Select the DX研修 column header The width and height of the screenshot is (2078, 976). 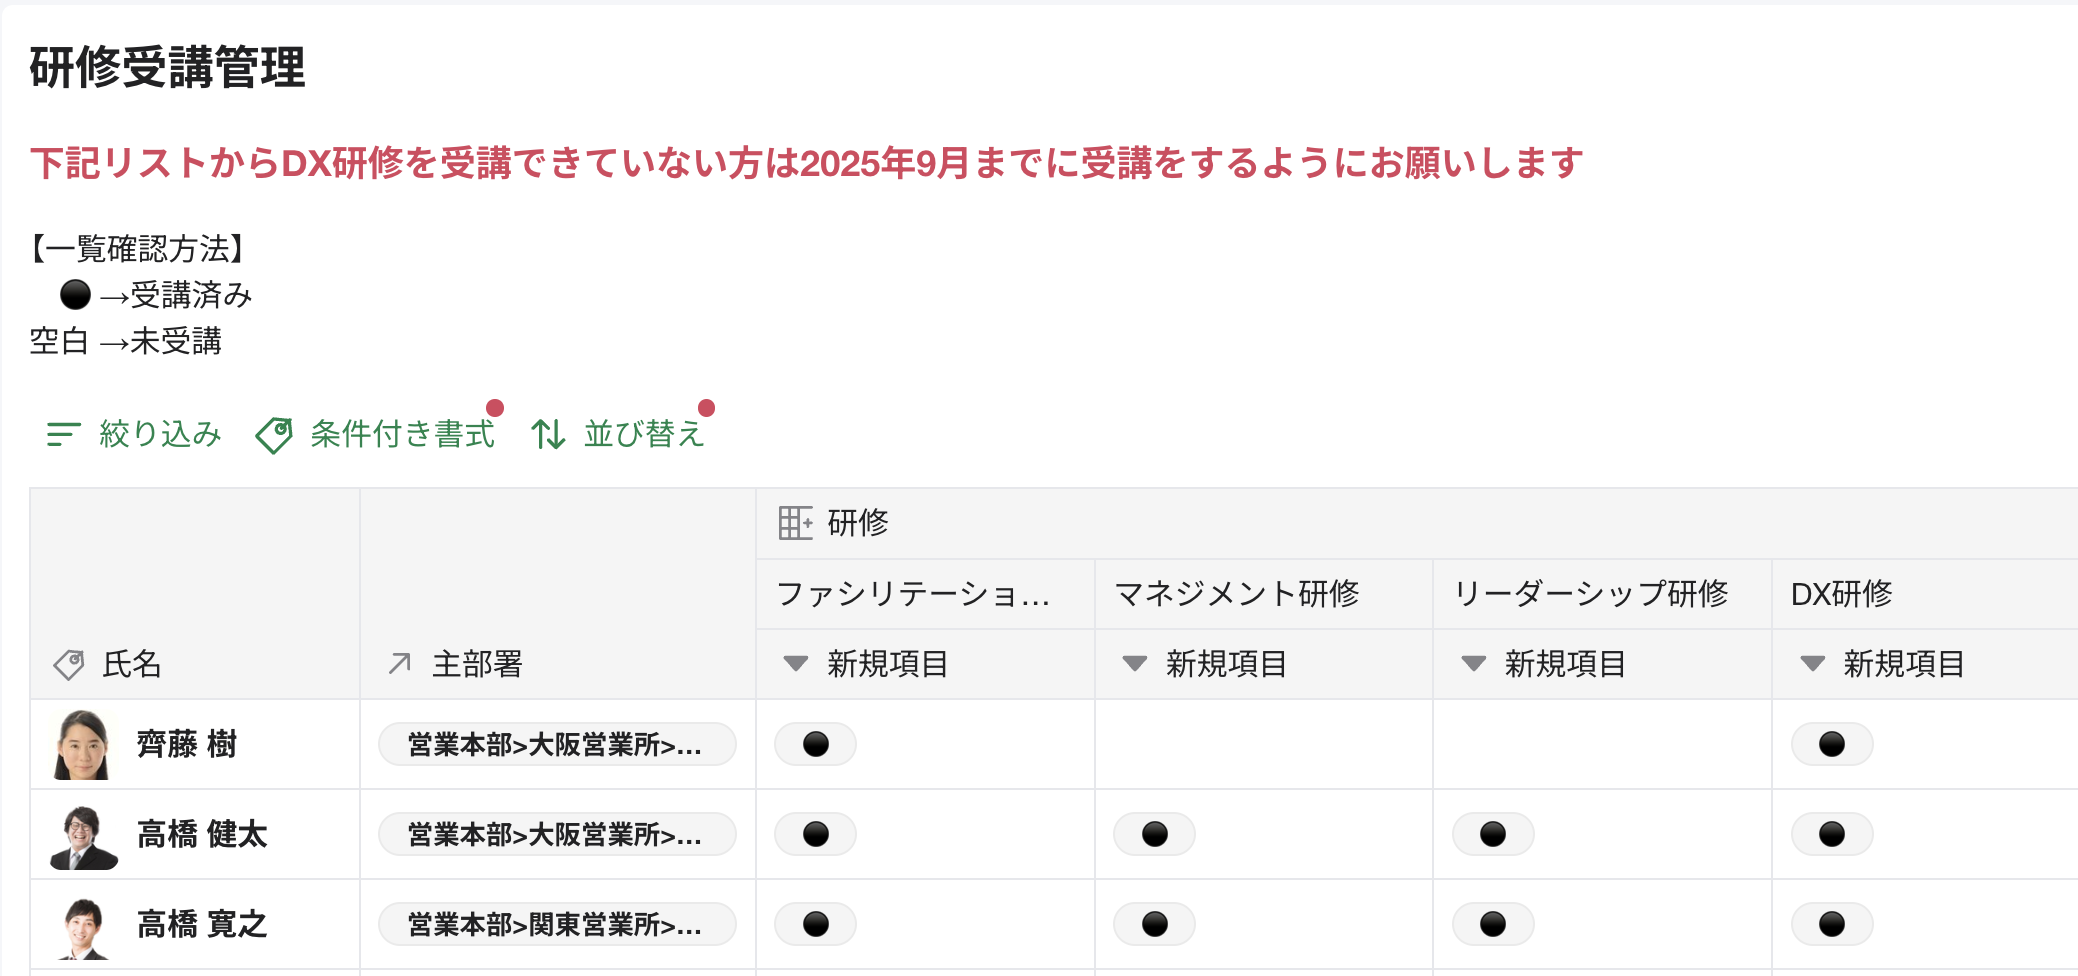click(x=1841, y=594)
